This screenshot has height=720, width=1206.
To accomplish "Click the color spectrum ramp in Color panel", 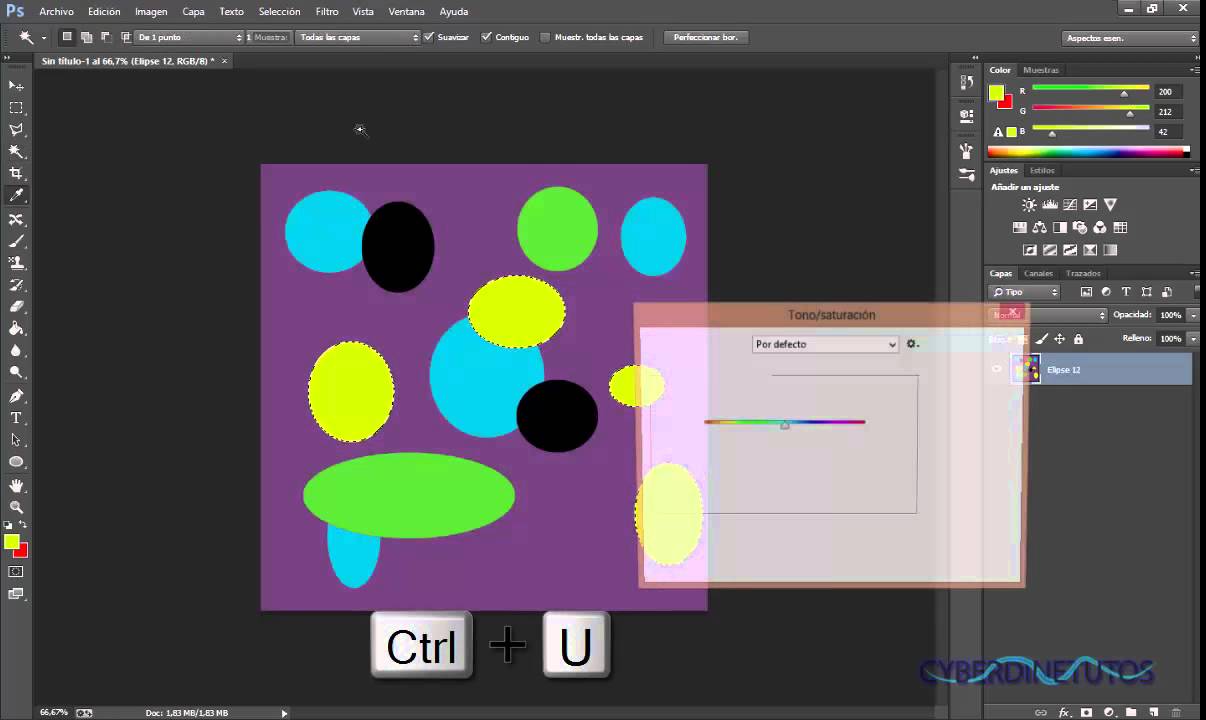I will [1088, 152].
